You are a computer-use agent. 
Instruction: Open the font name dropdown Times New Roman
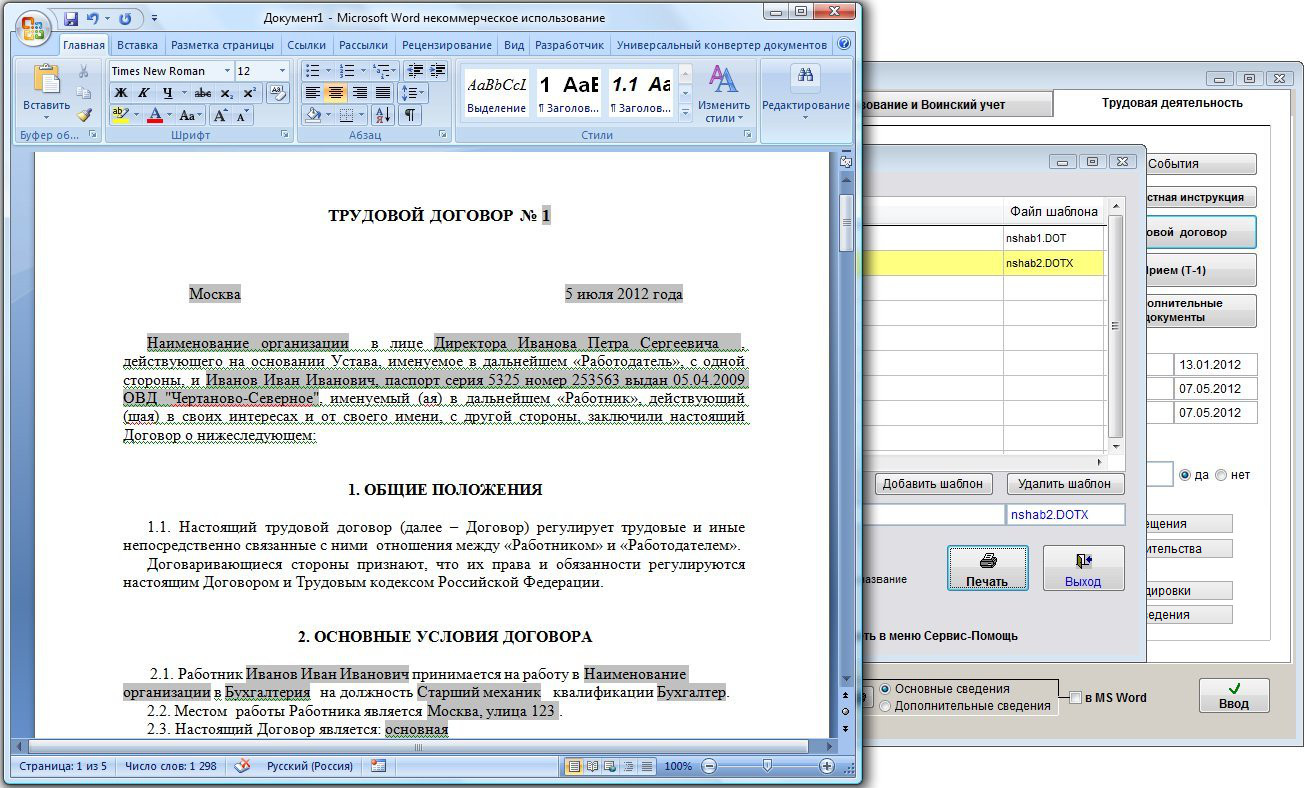coord(227,71)
